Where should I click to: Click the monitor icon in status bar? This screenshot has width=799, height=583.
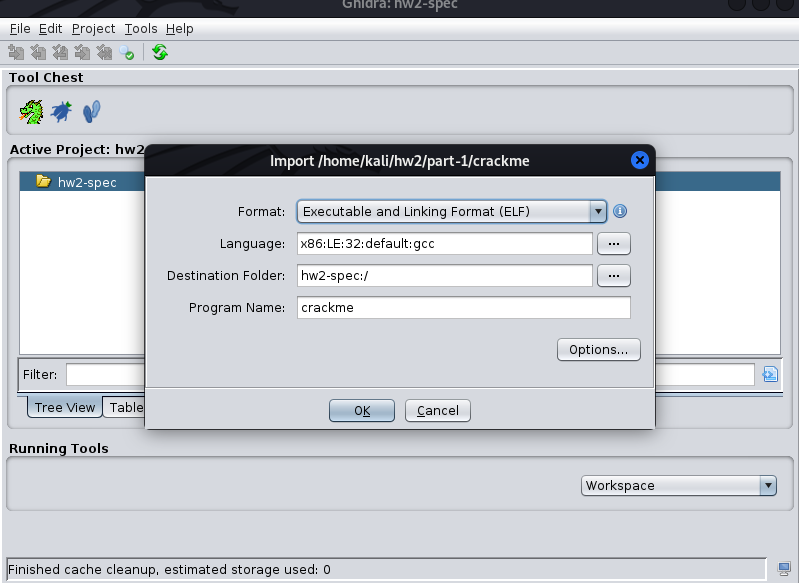tap(784, 569)
